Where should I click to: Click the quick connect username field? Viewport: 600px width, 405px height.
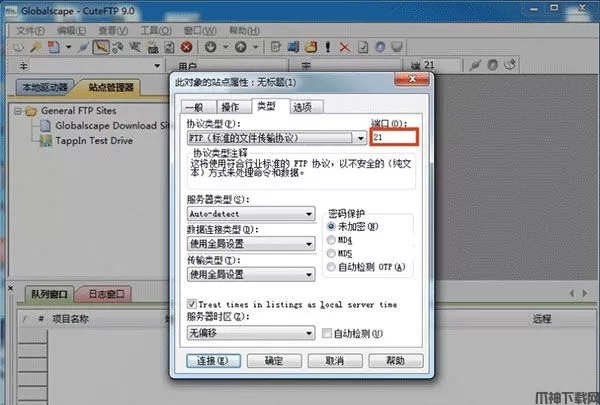coord(240,66)
